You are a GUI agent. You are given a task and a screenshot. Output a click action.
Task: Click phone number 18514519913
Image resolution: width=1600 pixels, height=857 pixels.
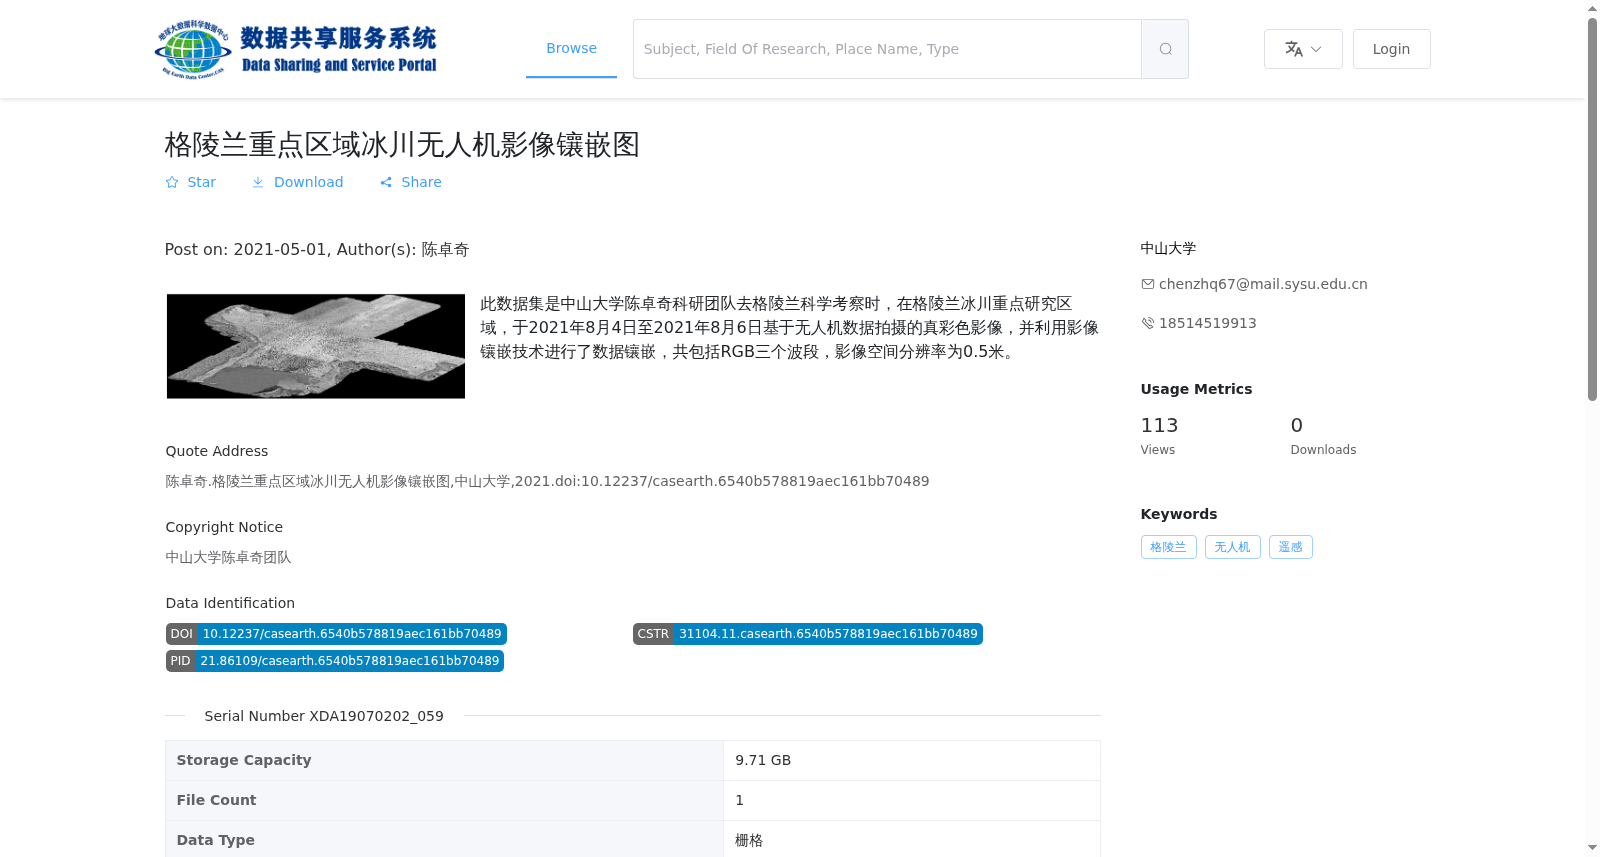(x=1207, y=323)
